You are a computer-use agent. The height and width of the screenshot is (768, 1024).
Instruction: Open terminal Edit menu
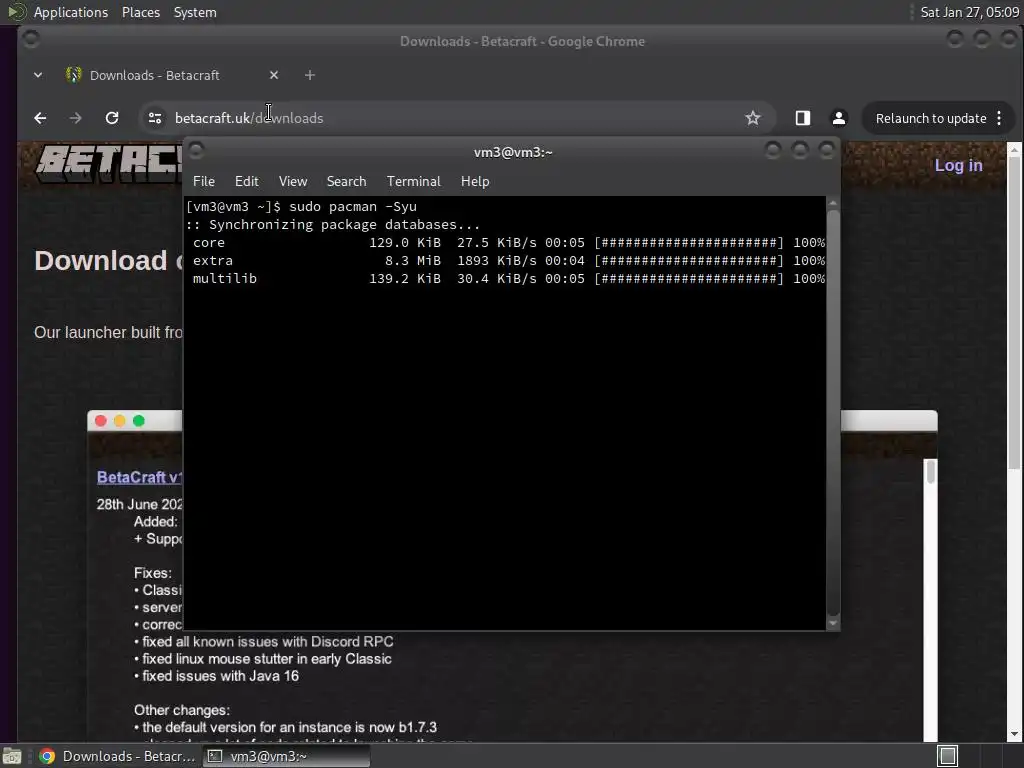click(x=247, y=182)
